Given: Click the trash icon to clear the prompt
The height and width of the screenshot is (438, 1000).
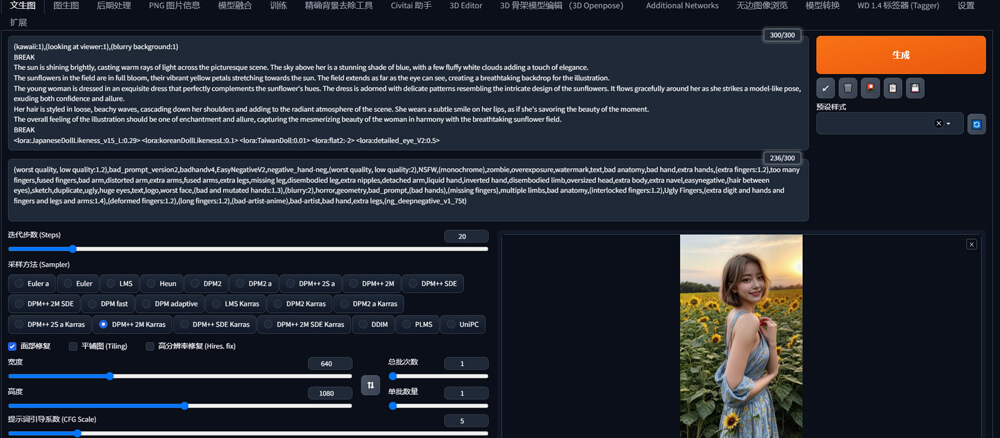Looking at the screenshot, I should [x=848, y=89].
